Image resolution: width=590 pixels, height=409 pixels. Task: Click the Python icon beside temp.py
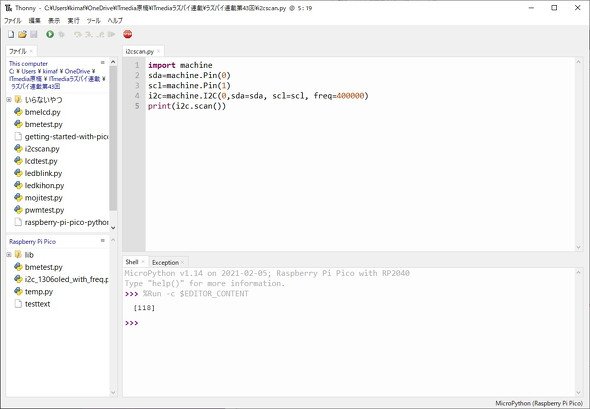18,291
